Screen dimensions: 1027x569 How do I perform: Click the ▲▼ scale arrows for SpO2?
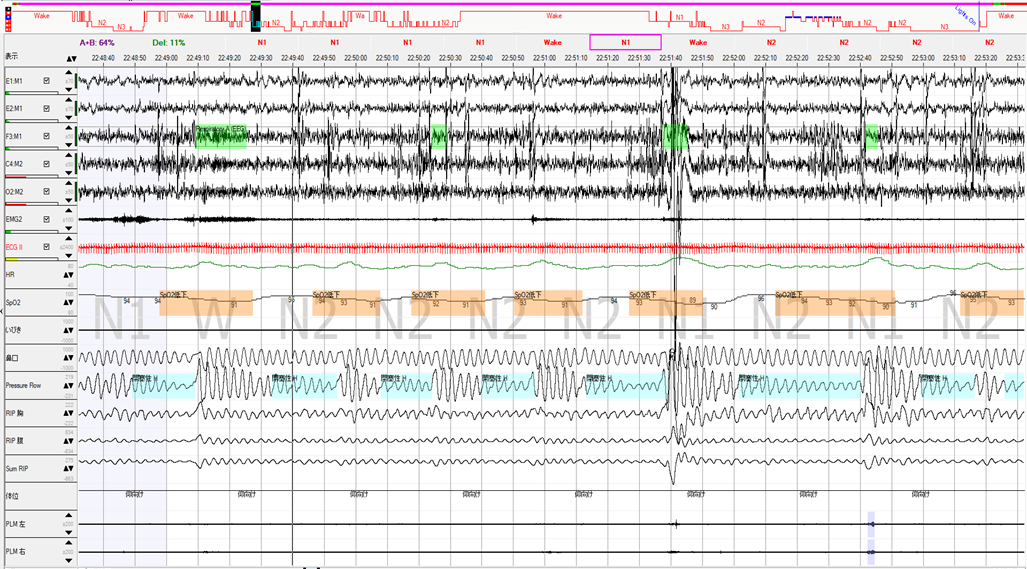click(x=68, y=303)
